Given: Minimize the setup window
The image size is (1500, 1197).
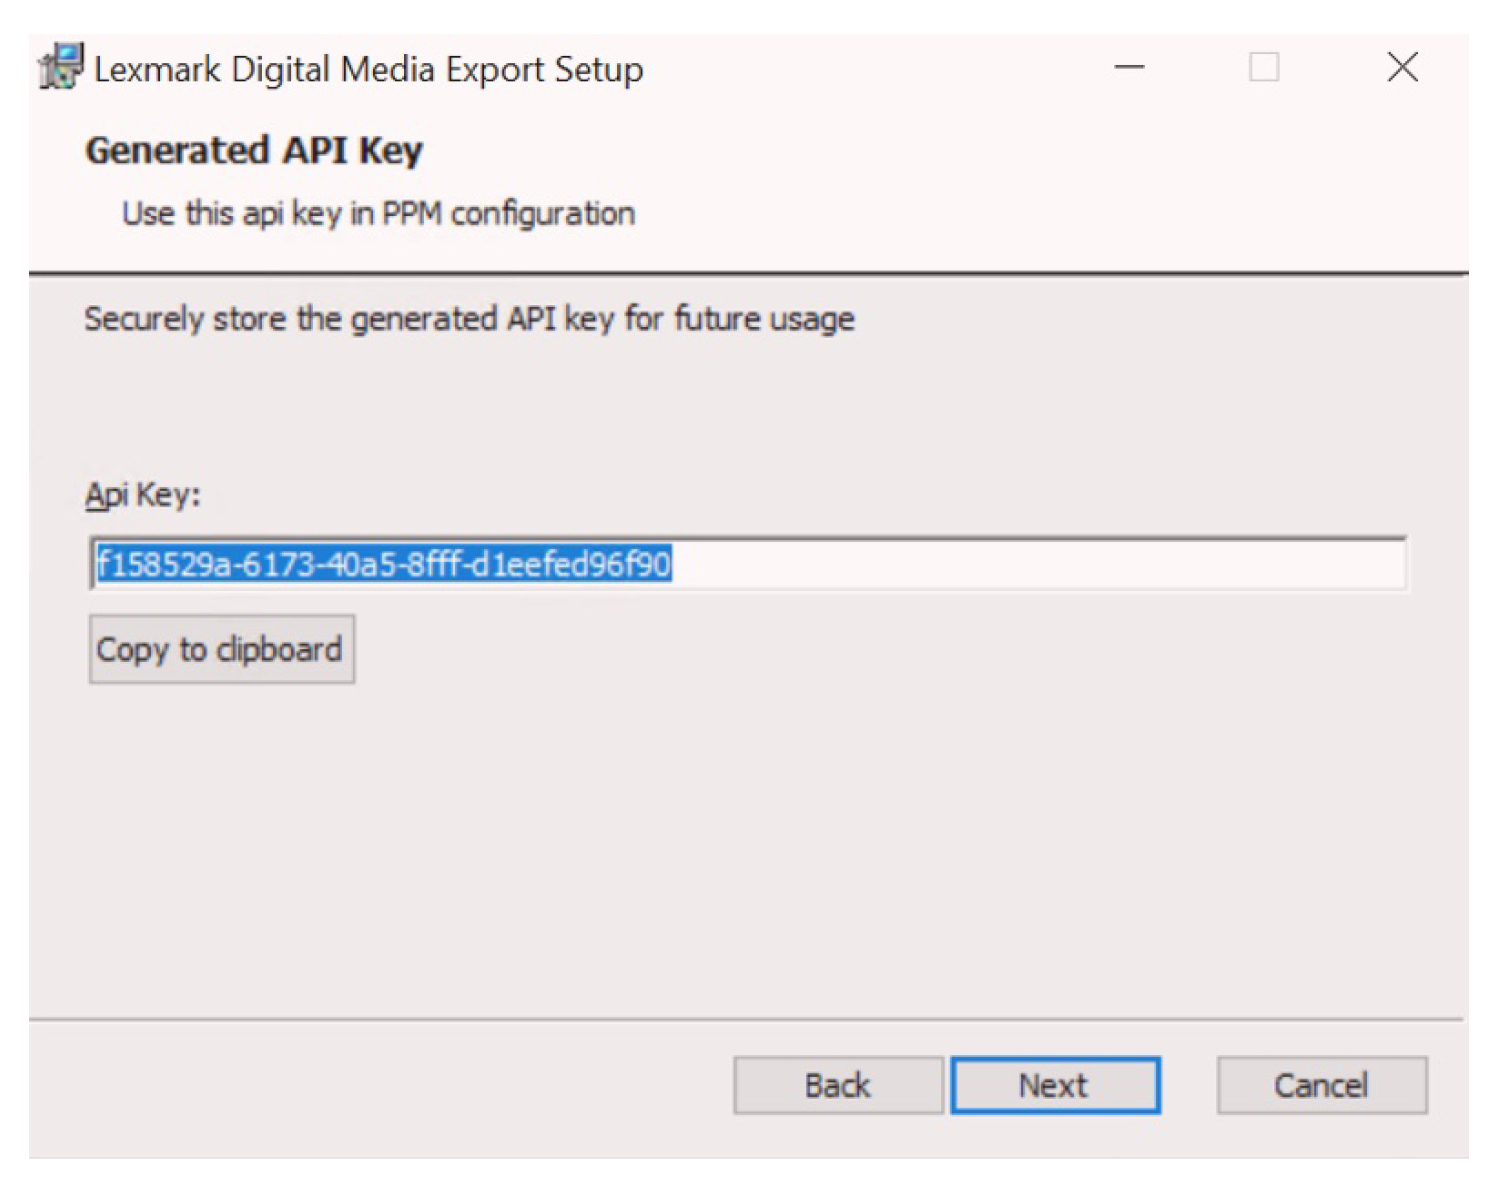Looking at the screenshot, I should (1129, 68).
